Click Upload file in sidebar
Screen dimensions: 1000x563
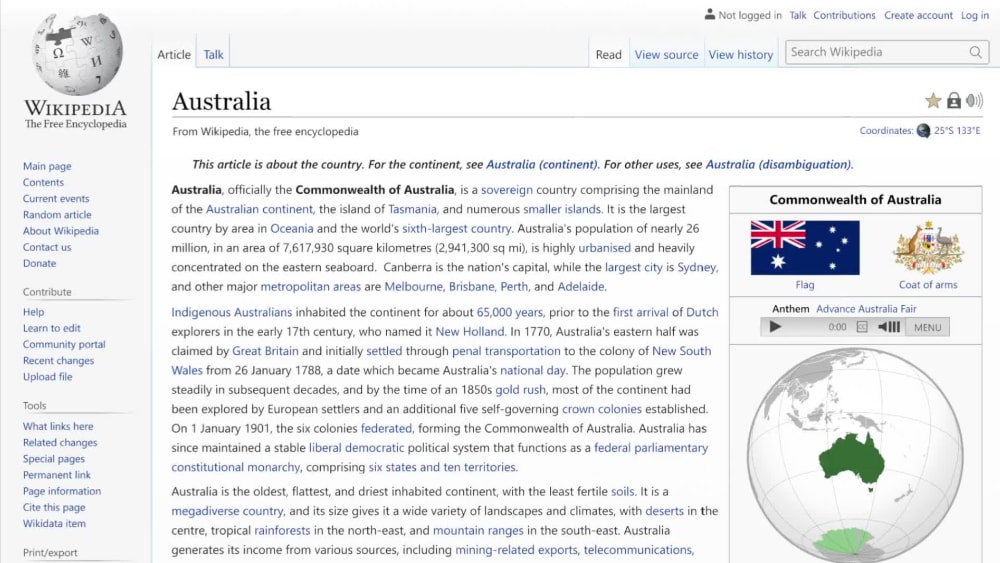point(48,376)
